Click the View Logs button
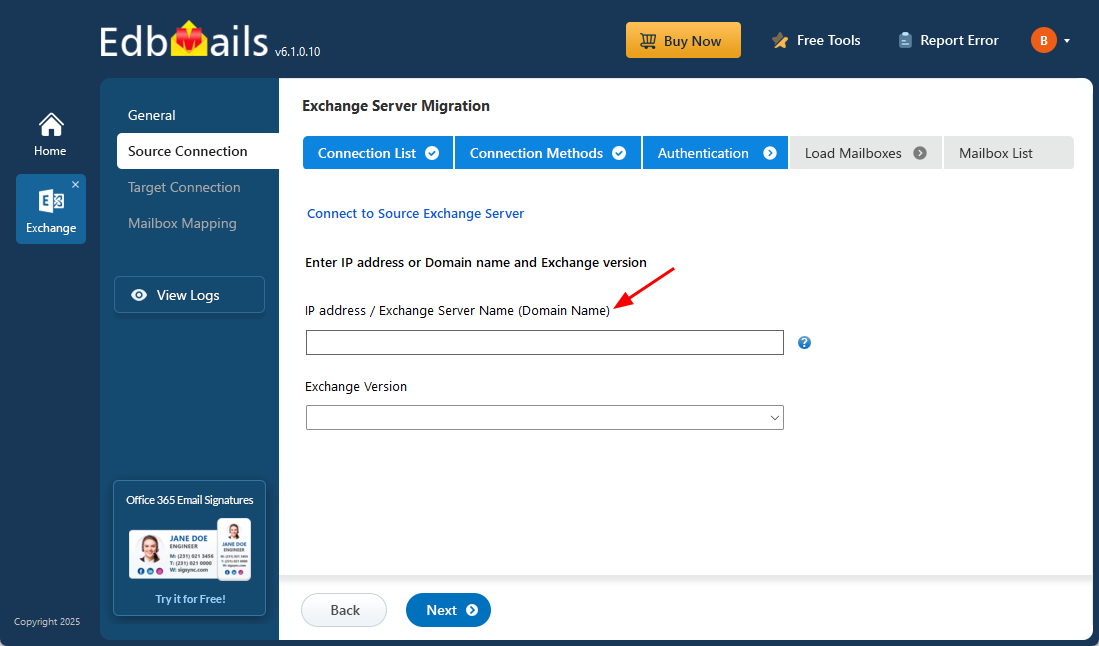The image size is (1099, 646). [189, 295]
